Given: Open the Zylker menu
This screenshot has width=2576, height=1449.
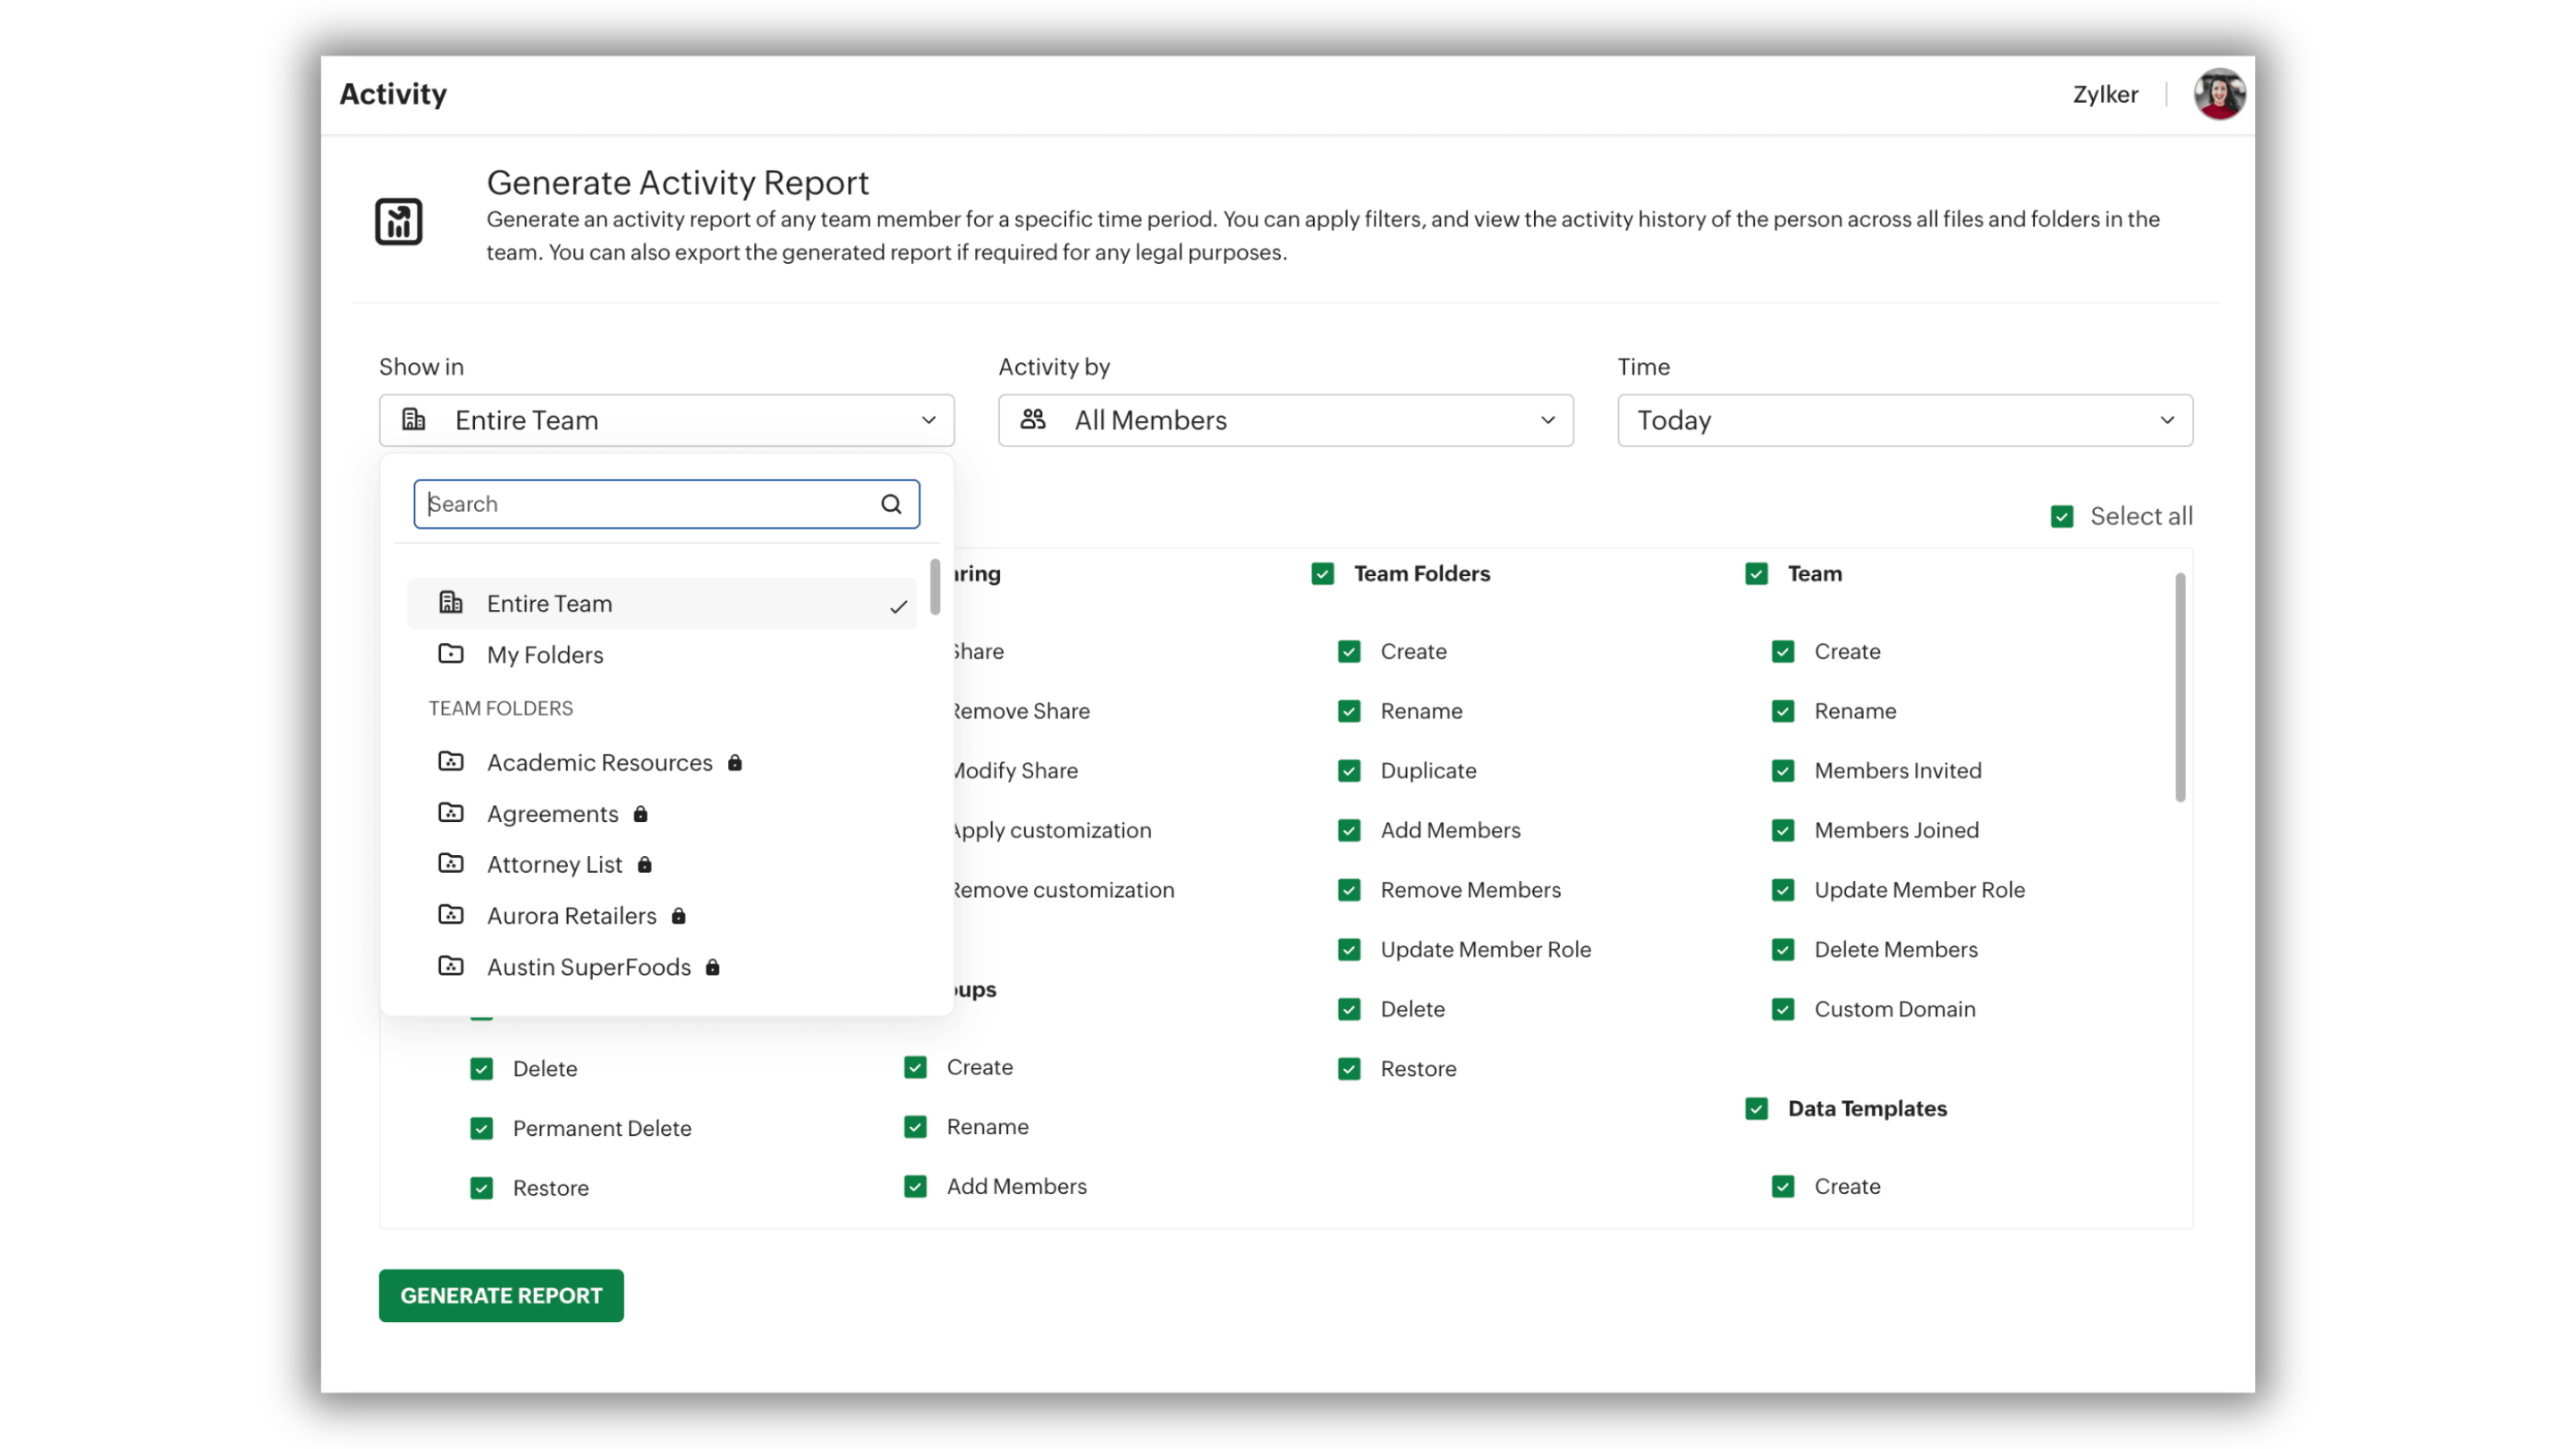Looking at the screenshot, I should pos(2105,93).
